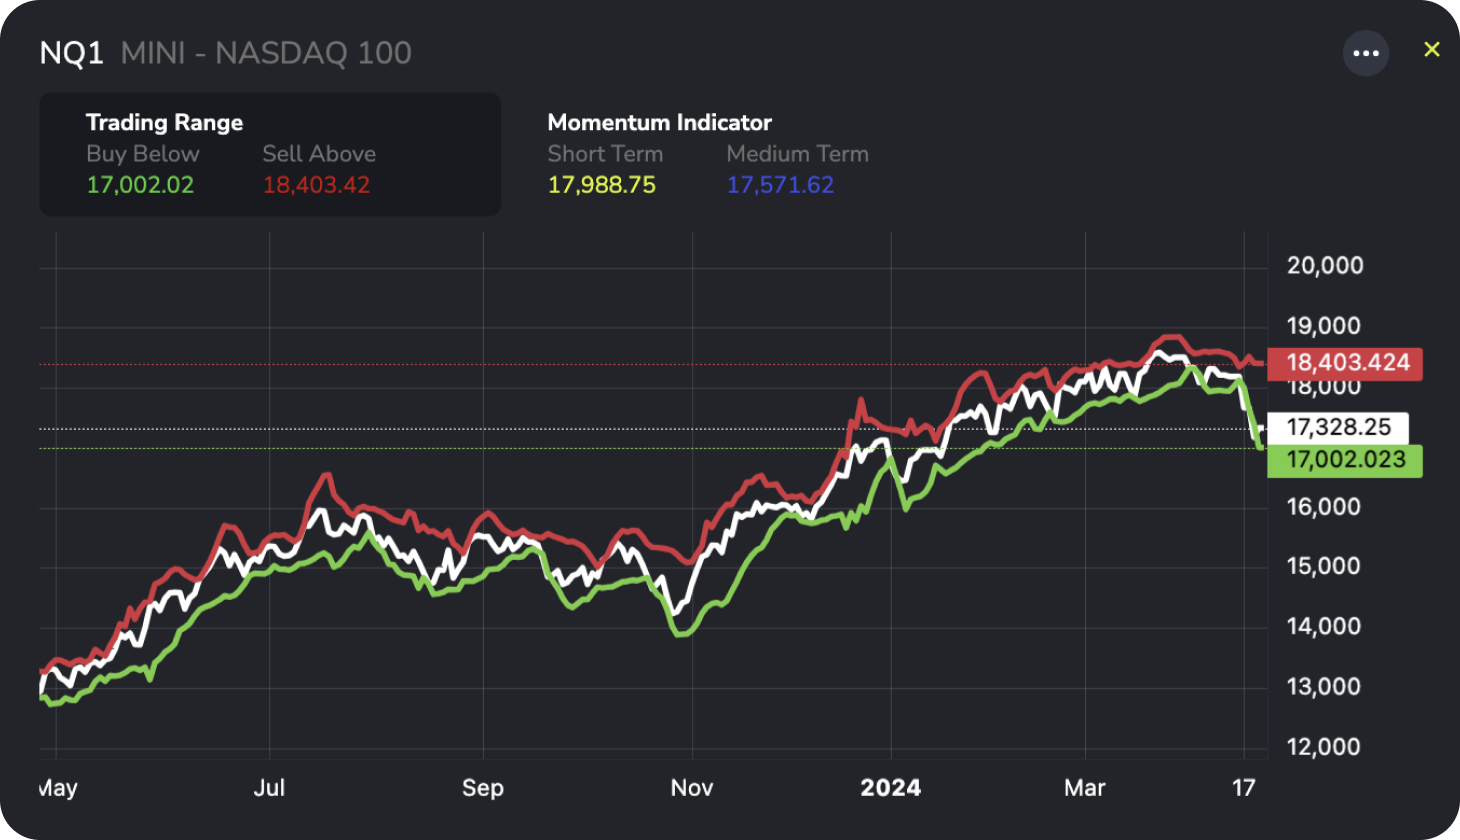Click the green 17,002.02 buy value
Viewport: 1460px width, 840px height.
point(140,185)
